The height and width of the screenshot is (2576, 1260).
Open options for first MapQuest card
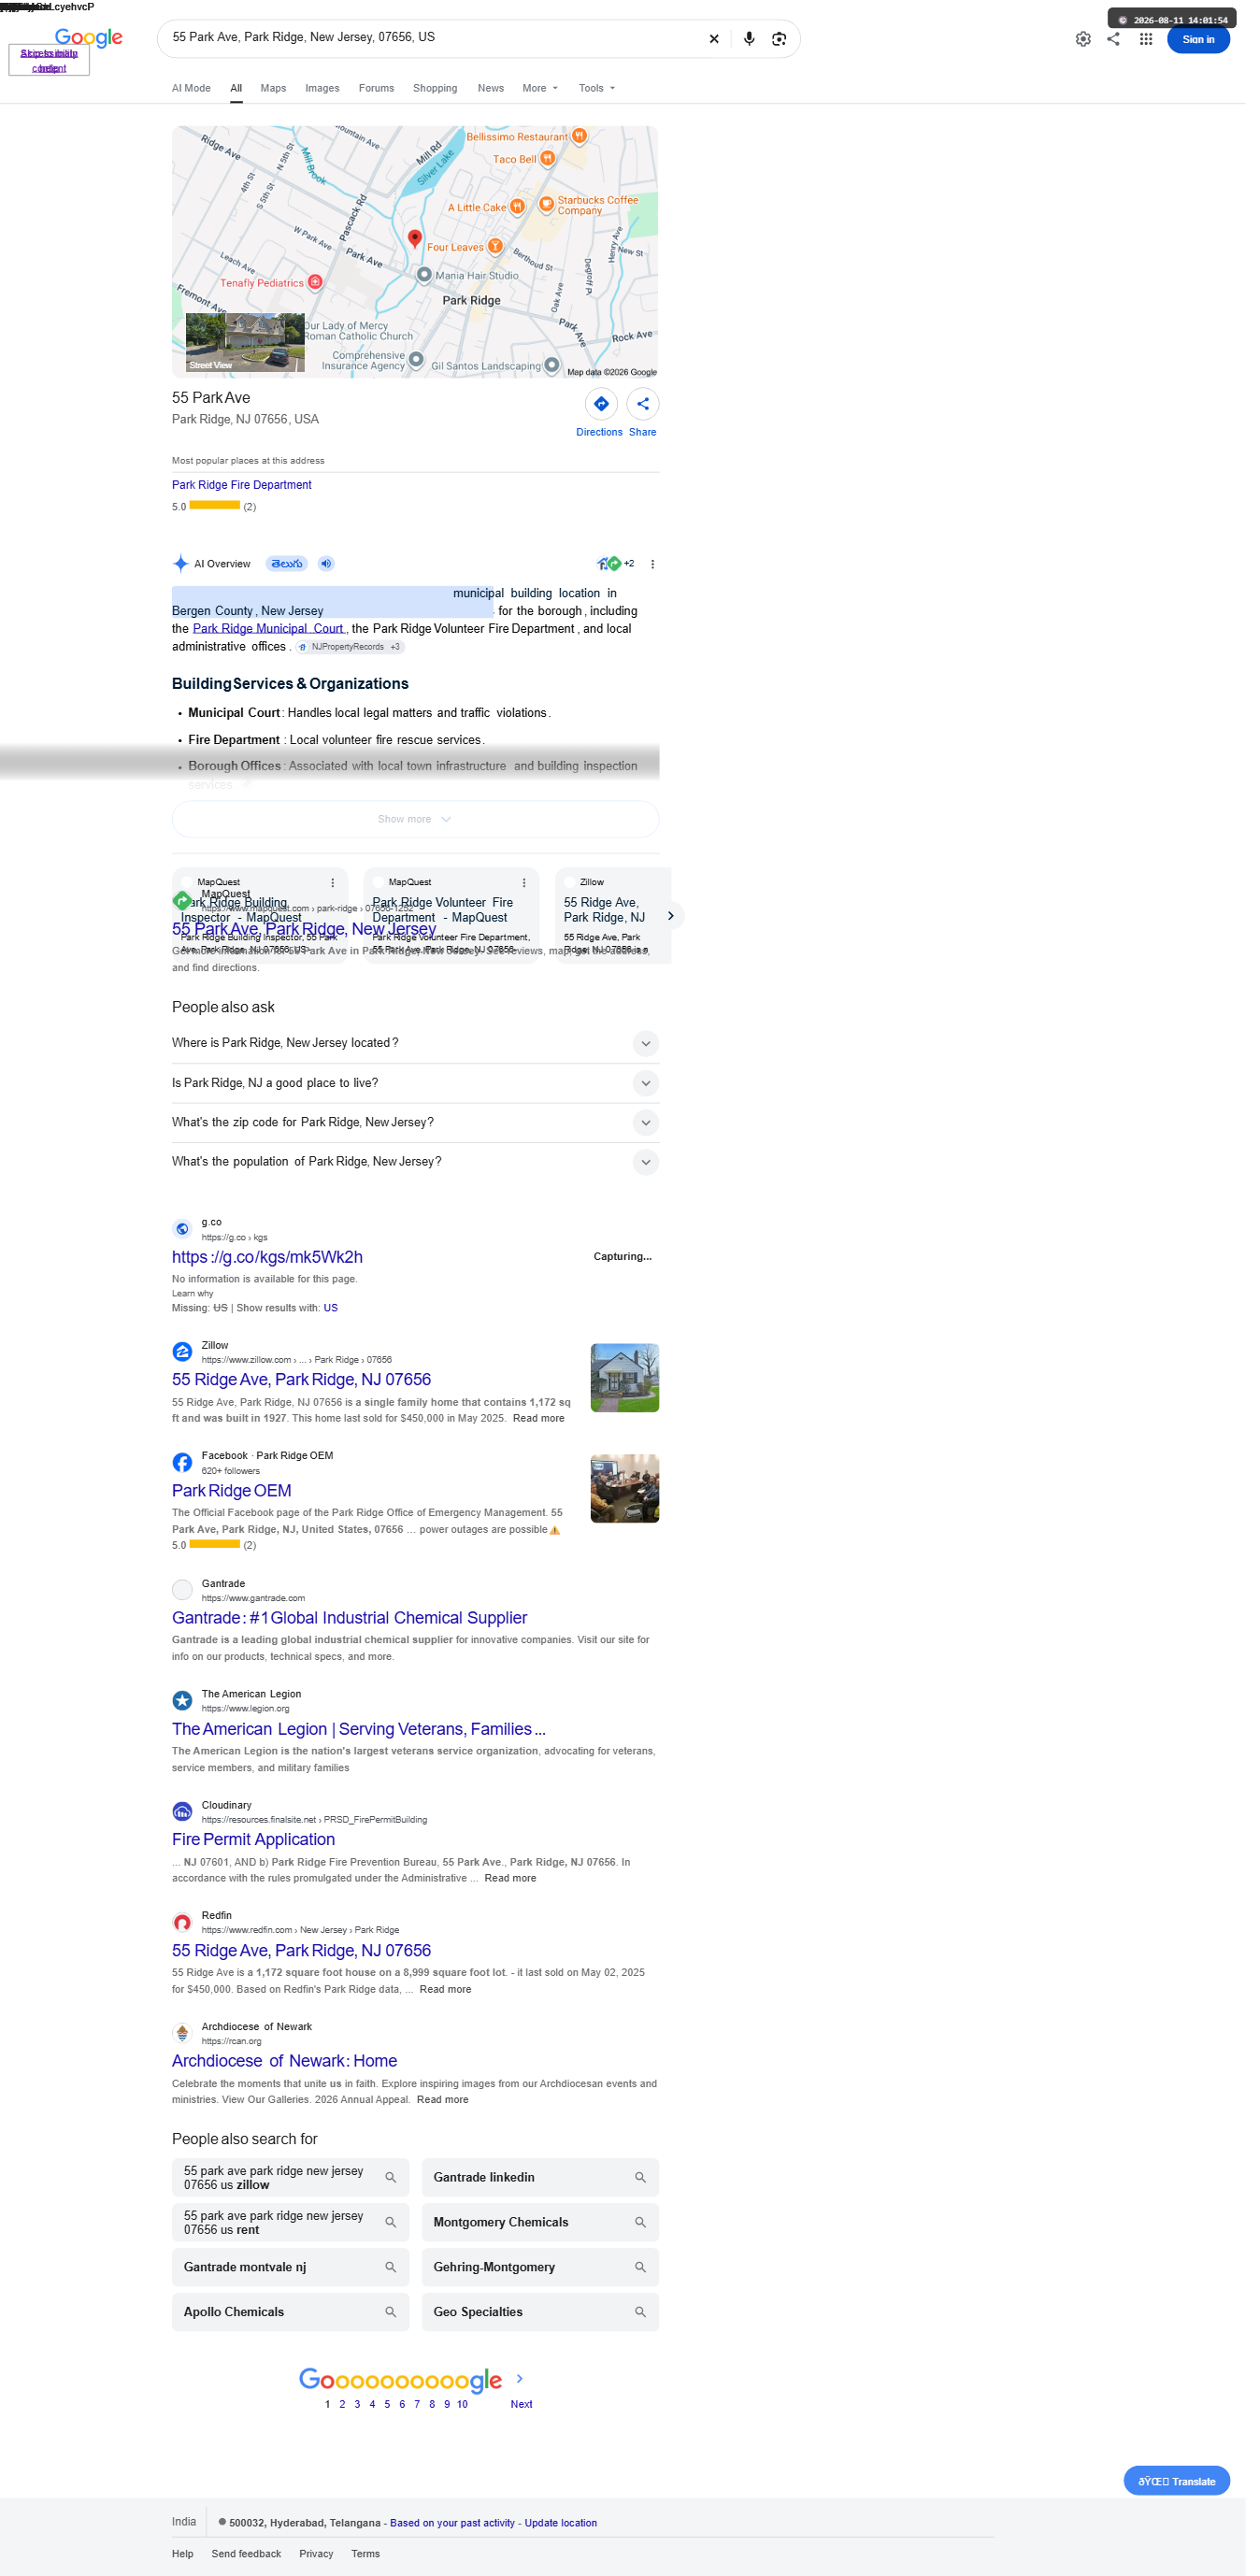[333, 882]
